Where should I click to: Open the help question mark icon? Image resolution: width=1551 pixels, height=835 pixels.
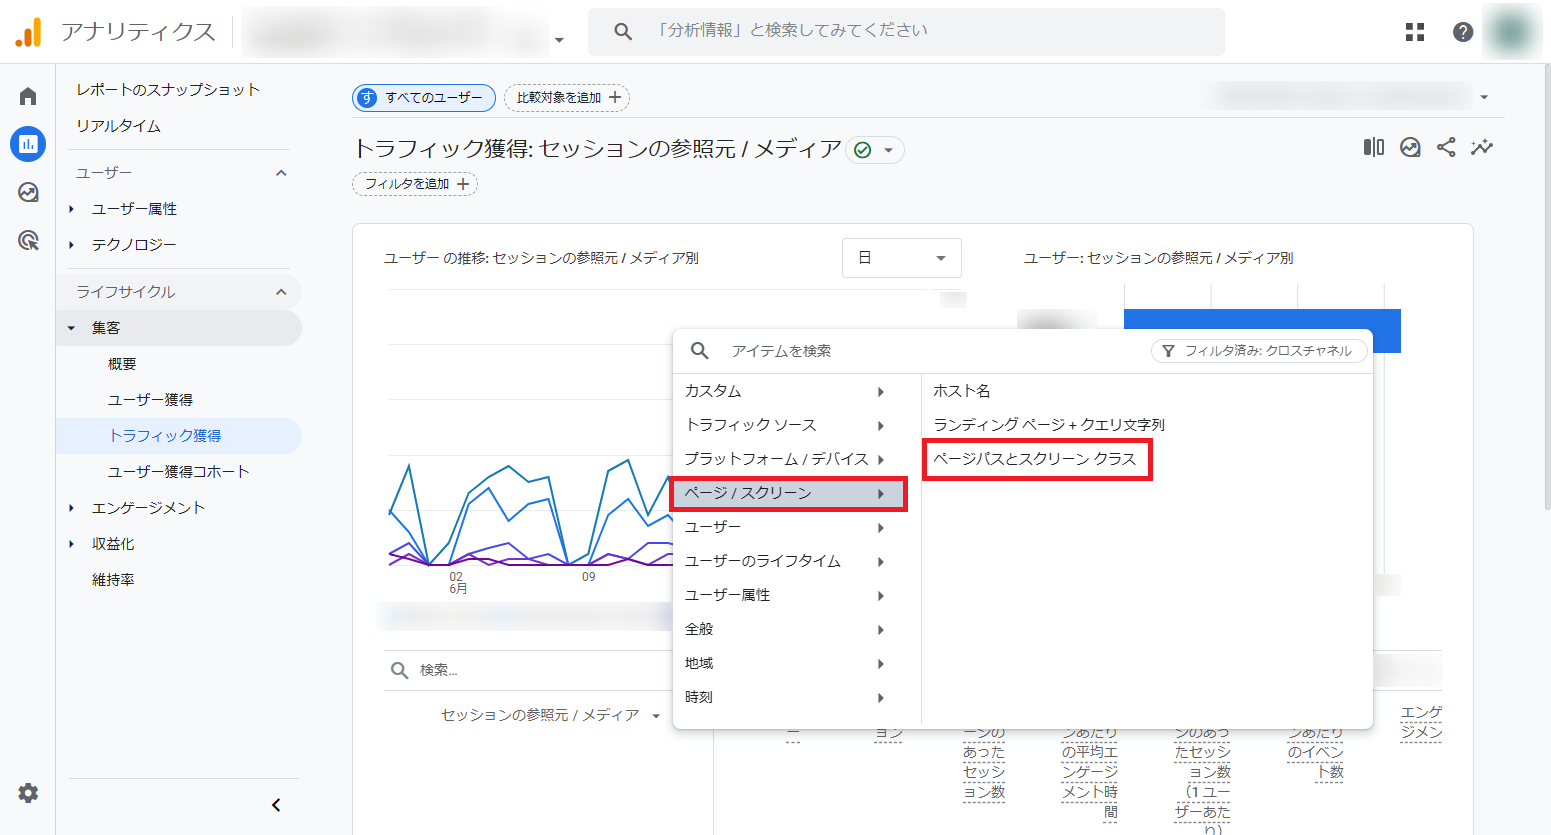1463,32
